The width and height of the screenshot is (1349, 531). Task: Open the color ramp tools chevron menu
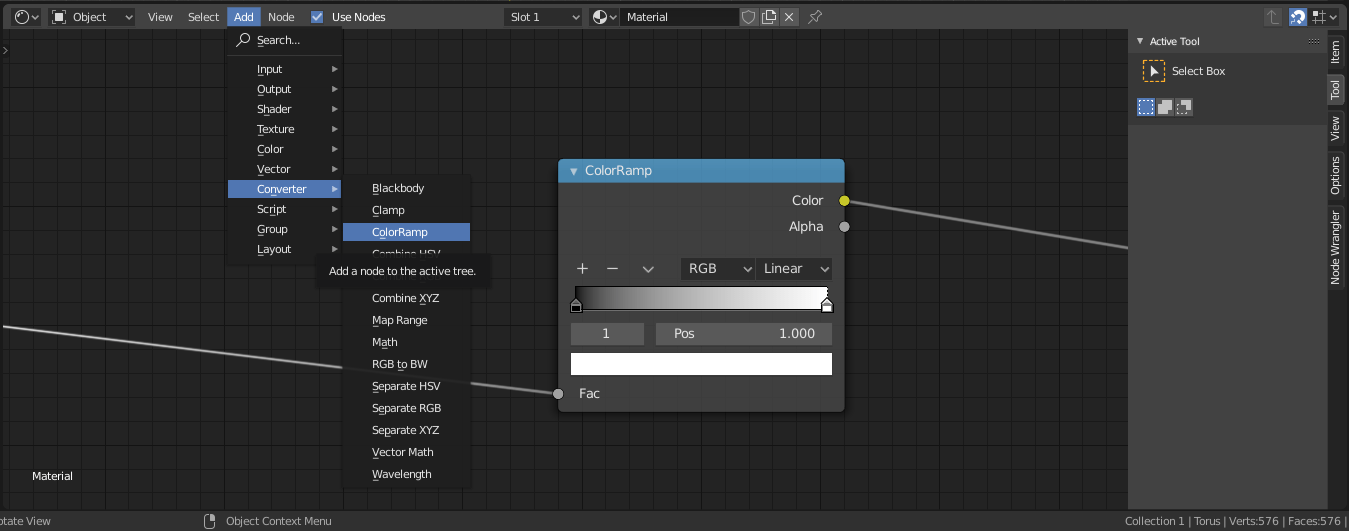coord(648,269)
